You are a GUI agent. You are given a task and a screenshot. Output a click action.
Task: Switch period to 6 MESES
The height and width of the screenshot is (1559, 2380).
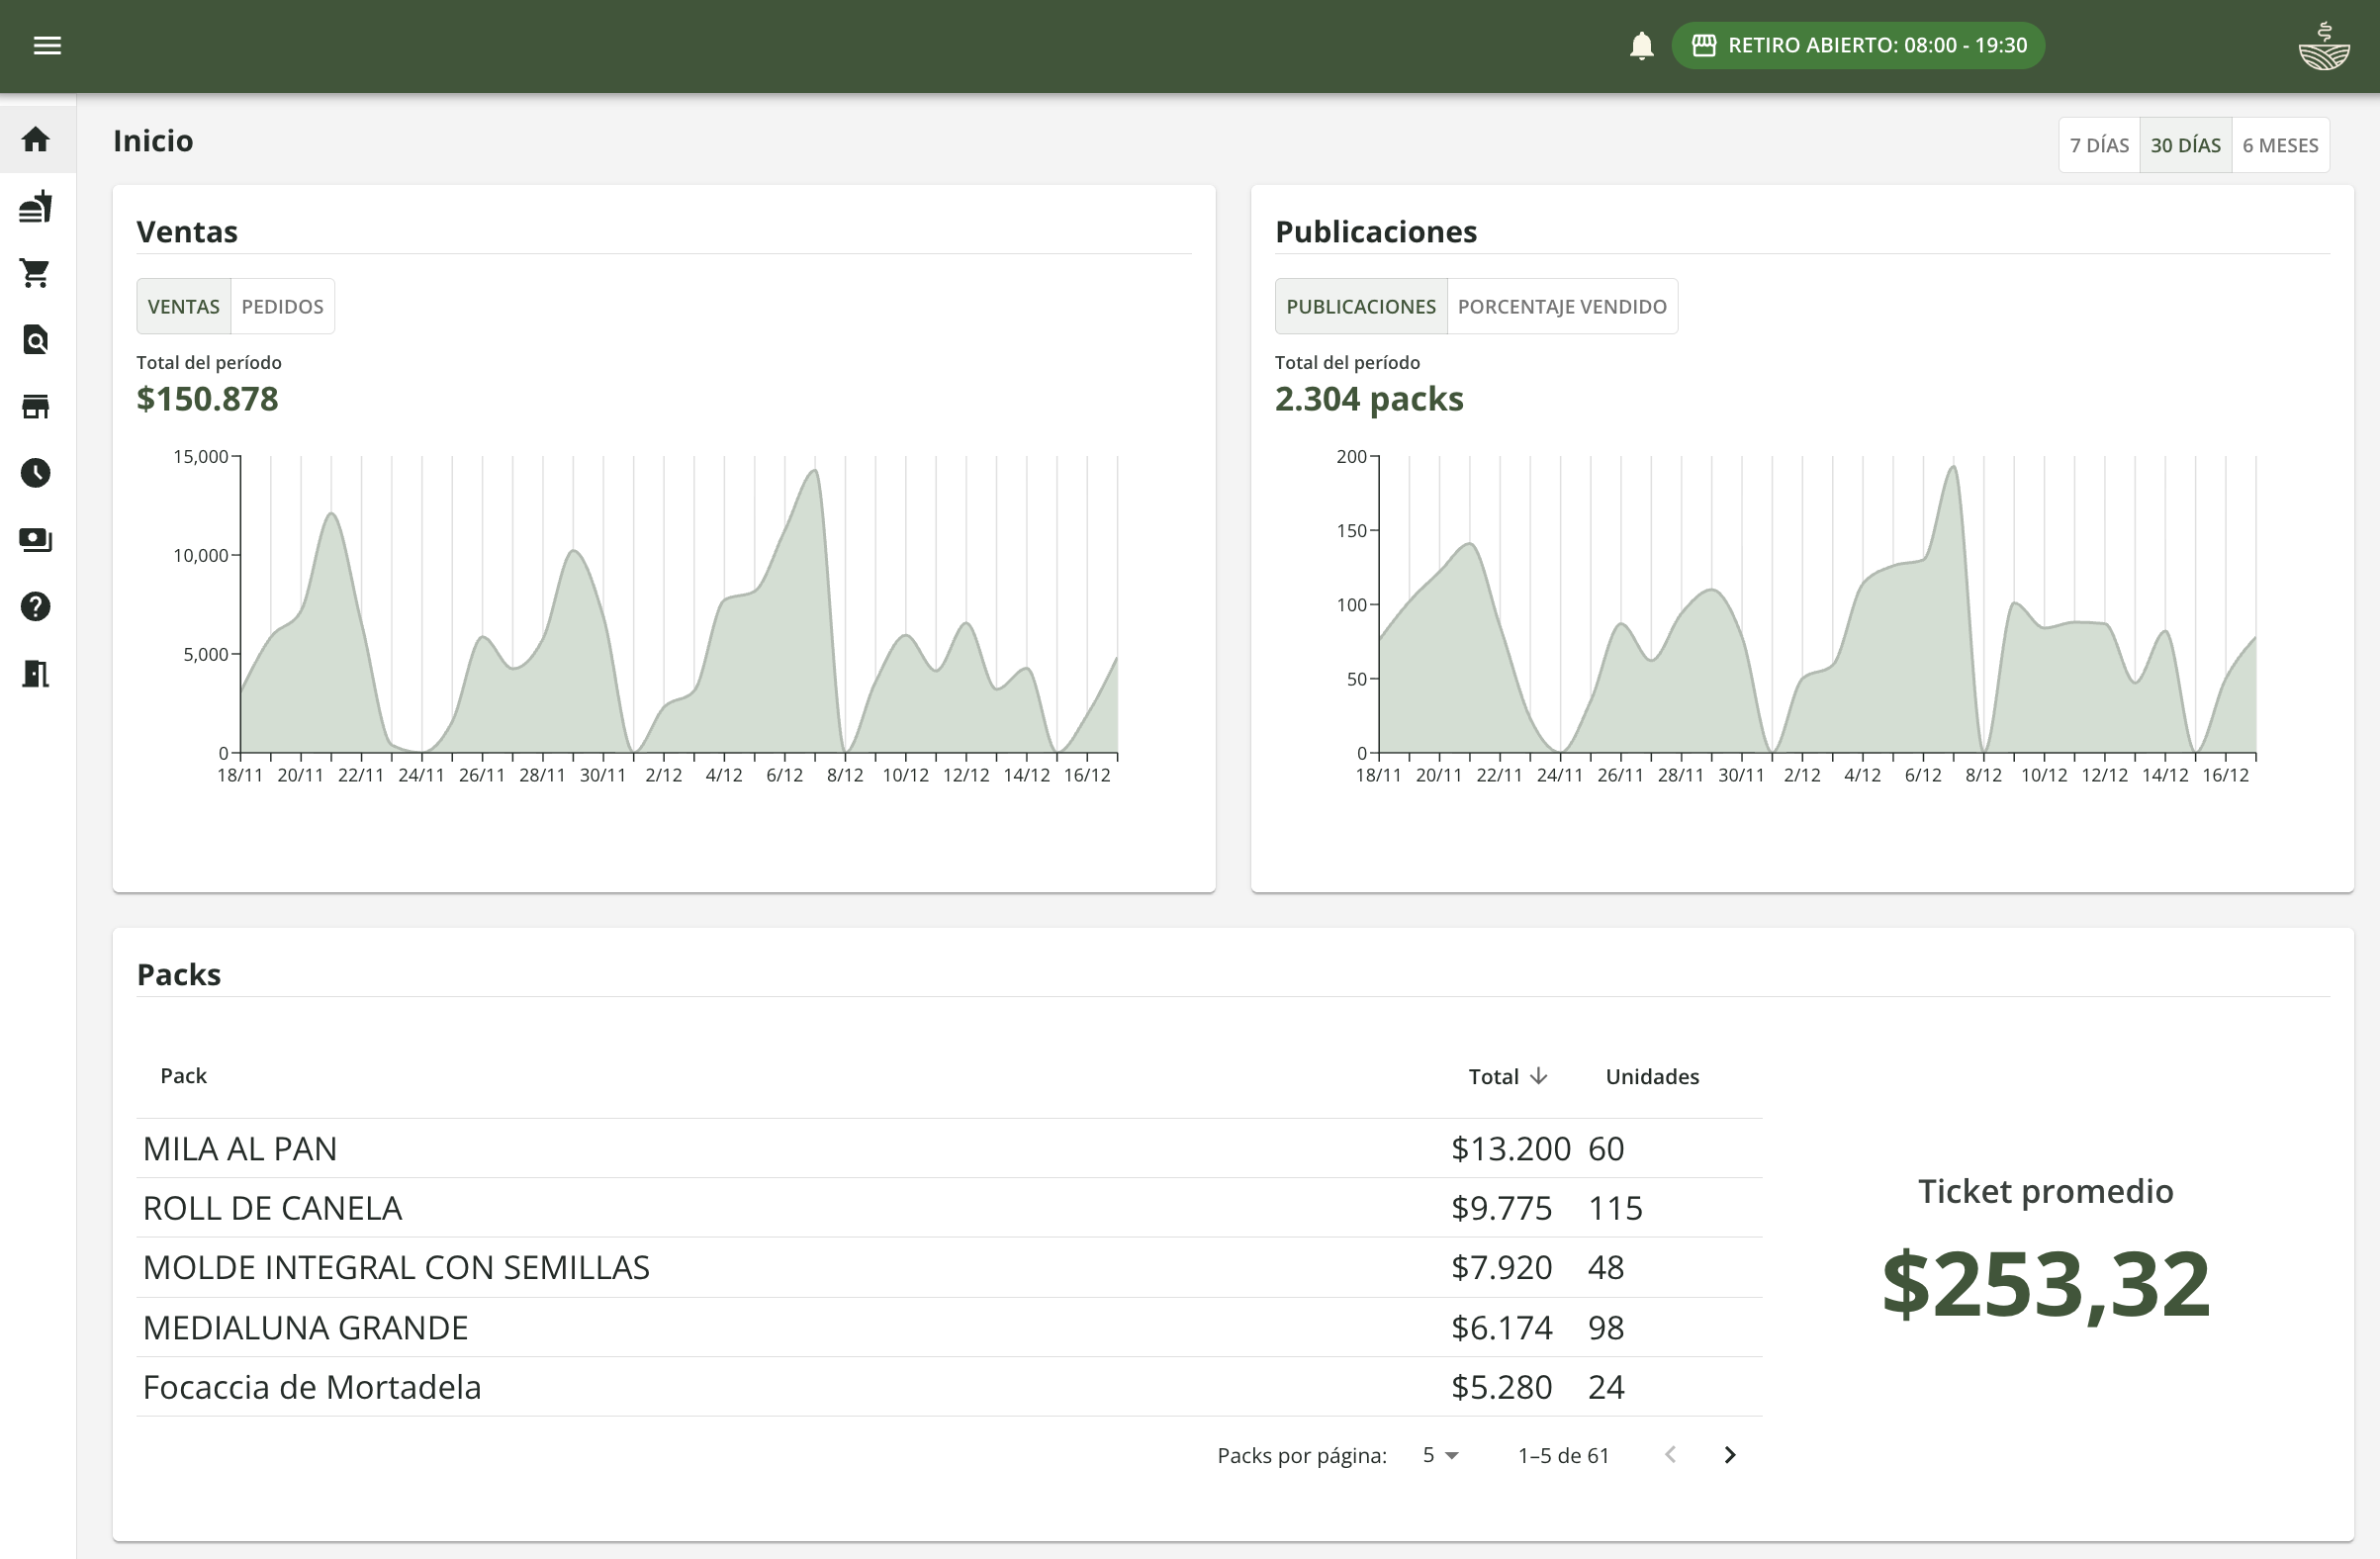pos(2279,145)
